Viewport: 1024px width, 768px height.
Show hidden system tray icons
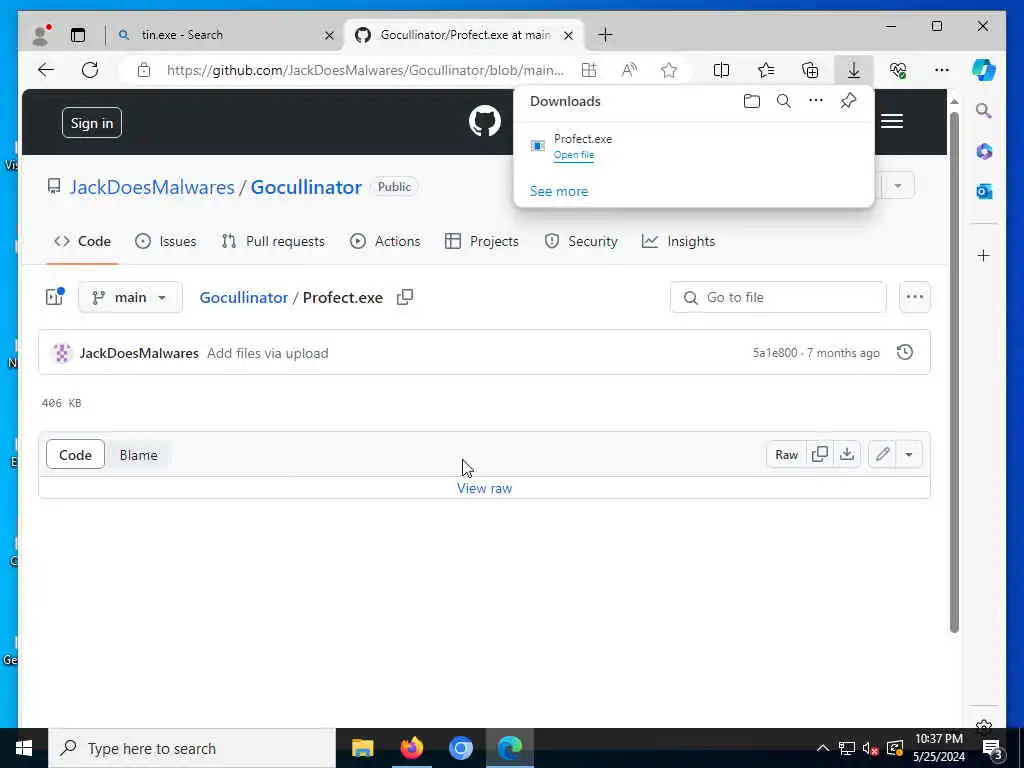[823, 748]
